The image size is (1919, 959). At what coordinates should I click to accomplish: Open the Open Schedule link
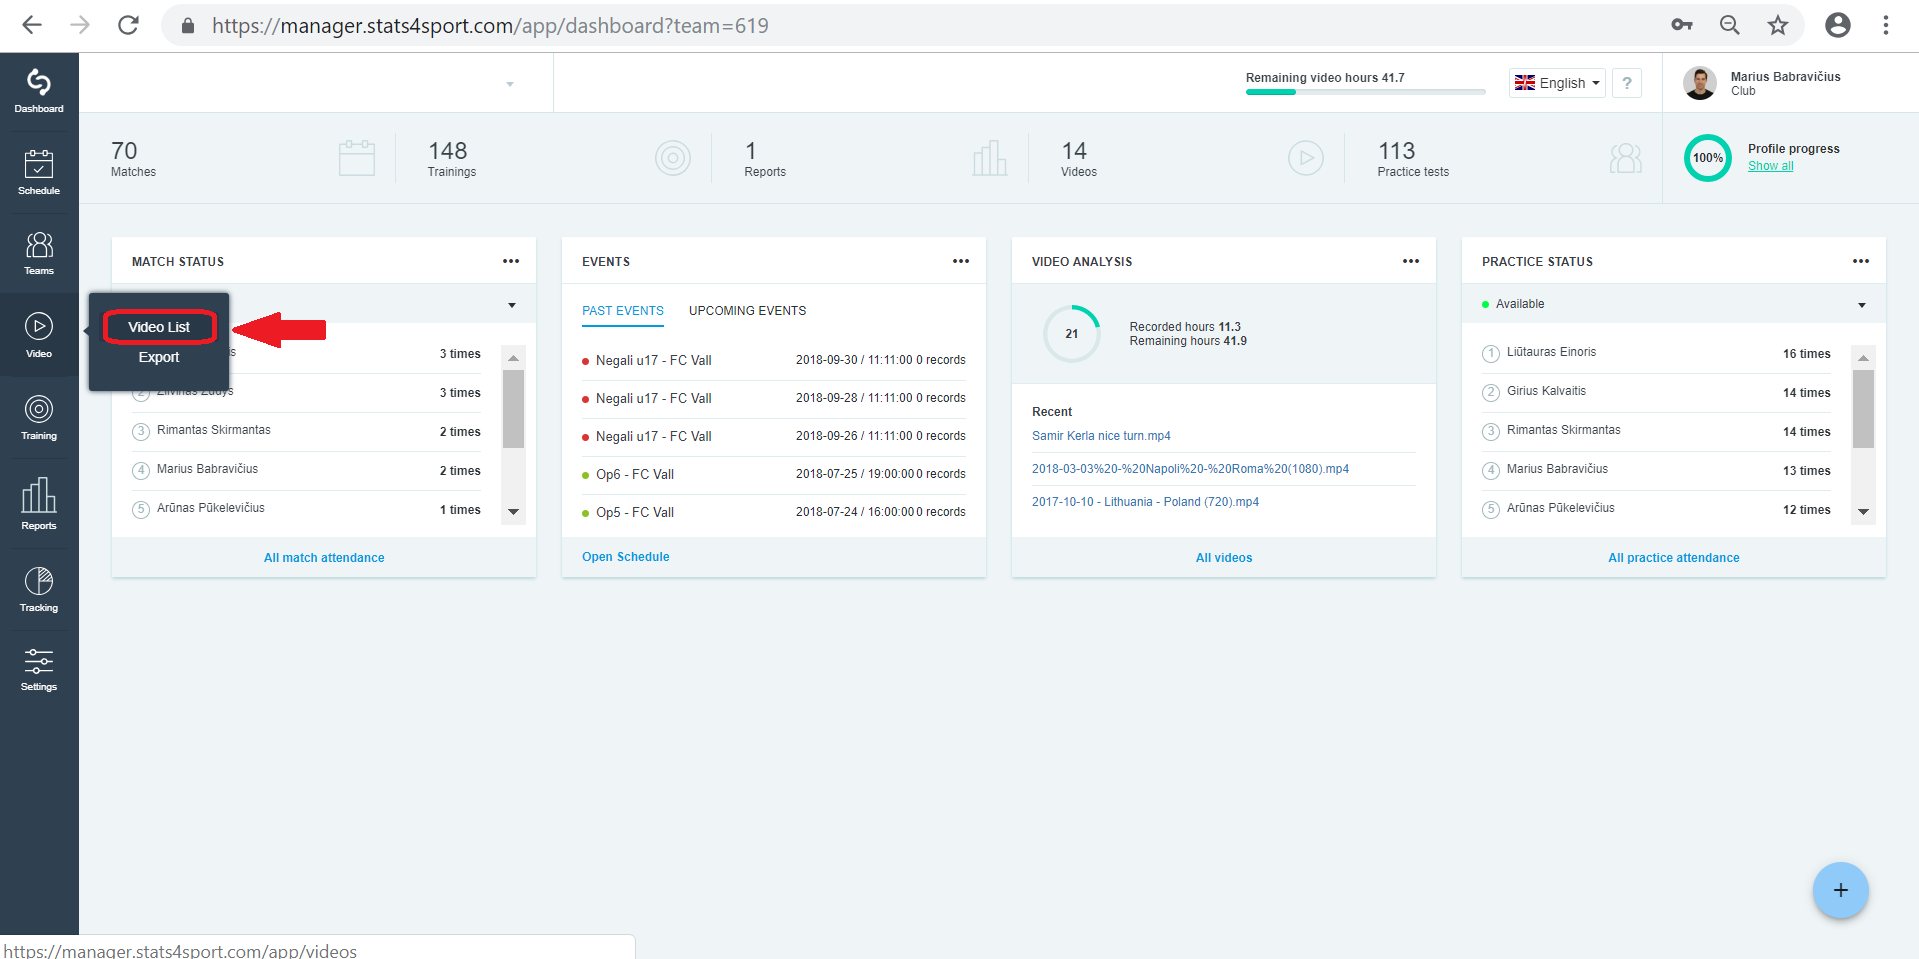pos(626,557)
